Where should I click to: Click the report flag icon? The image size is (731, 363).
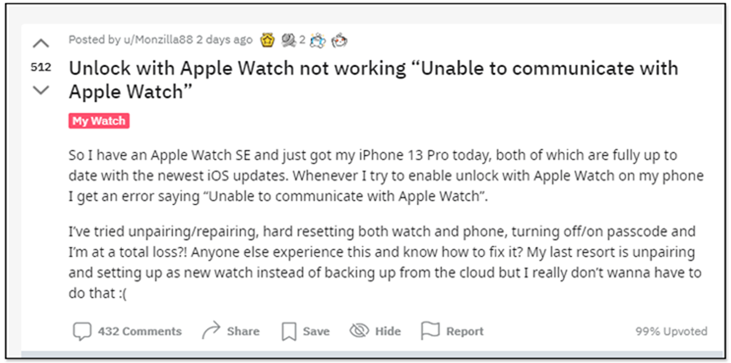click(430, 331)
